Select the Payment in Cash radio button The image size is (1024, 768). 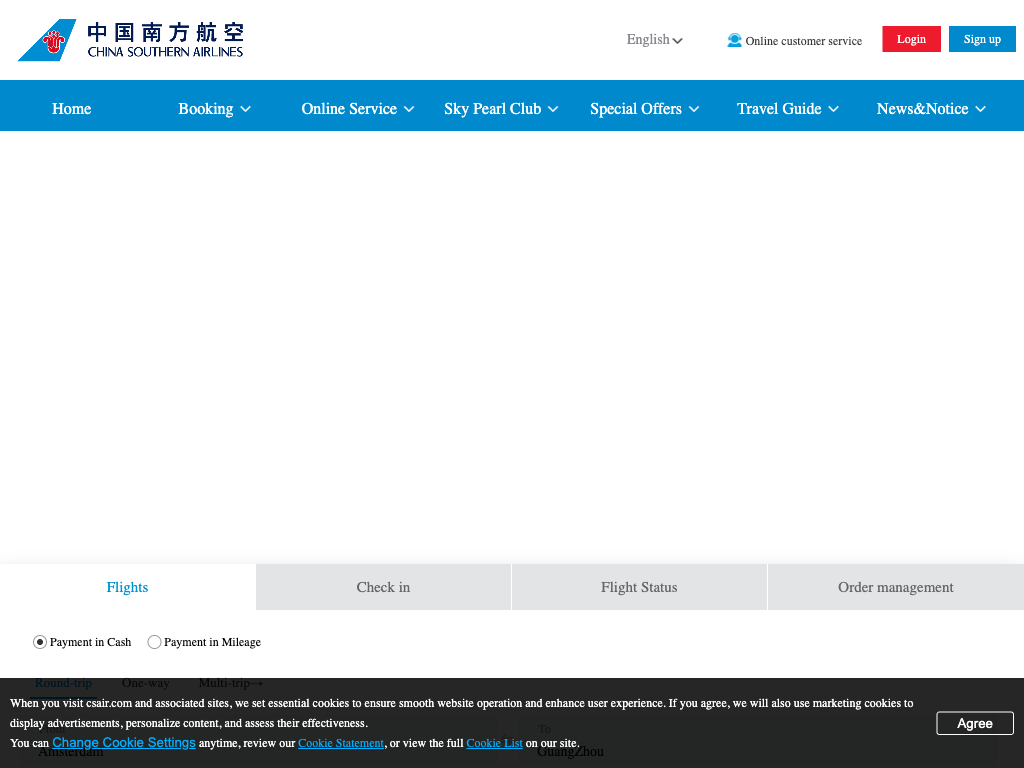40,642
